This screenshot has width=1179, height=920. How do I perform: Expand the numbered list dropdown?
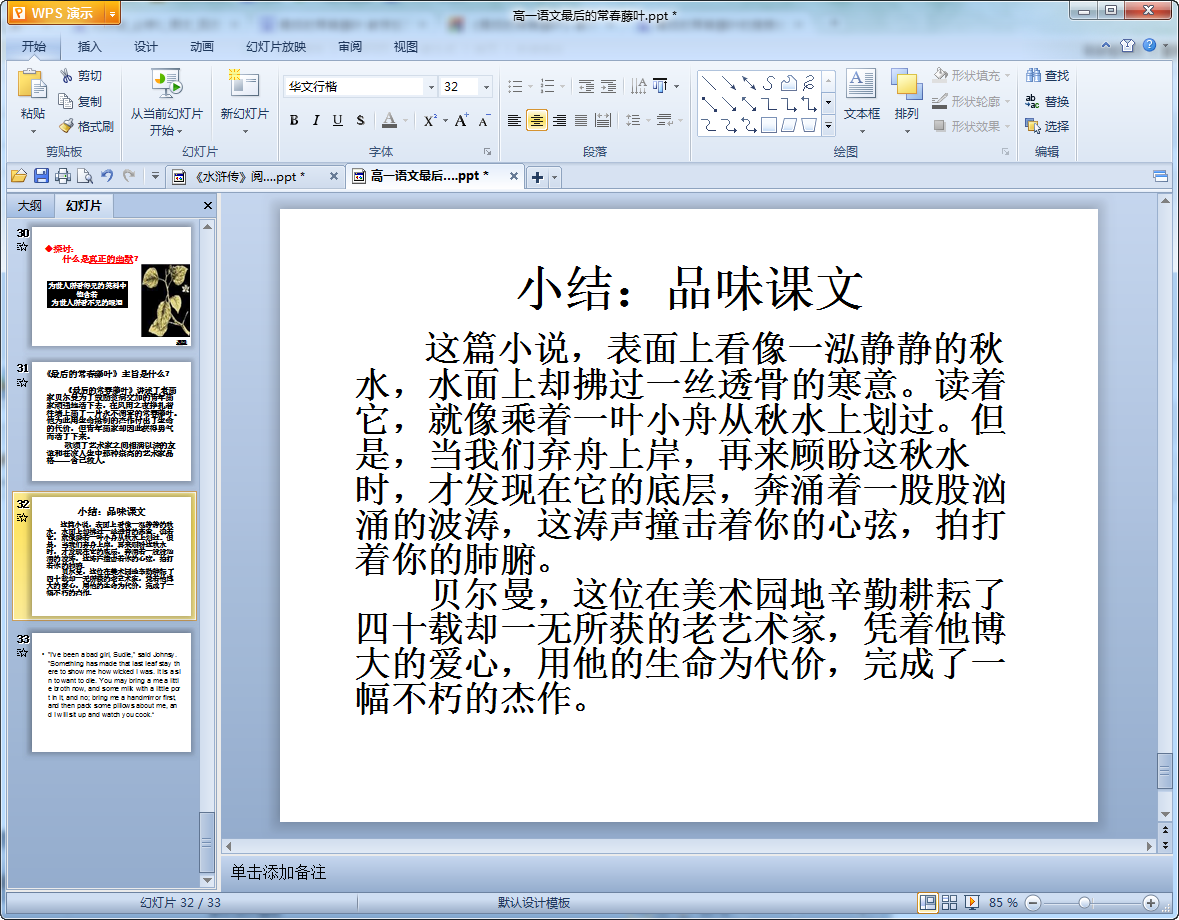click(x=562, y=86)
